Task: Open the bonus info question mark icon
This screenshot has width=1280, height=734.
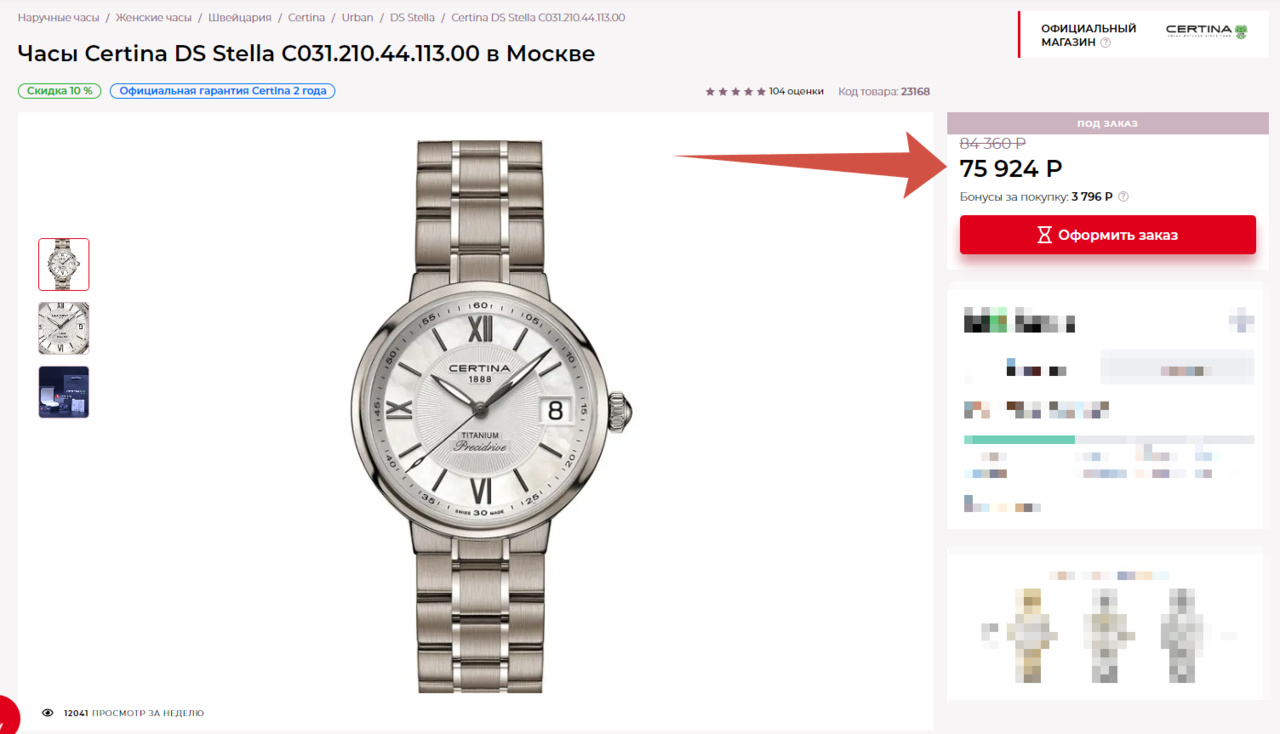Action: pos(1123,197)
